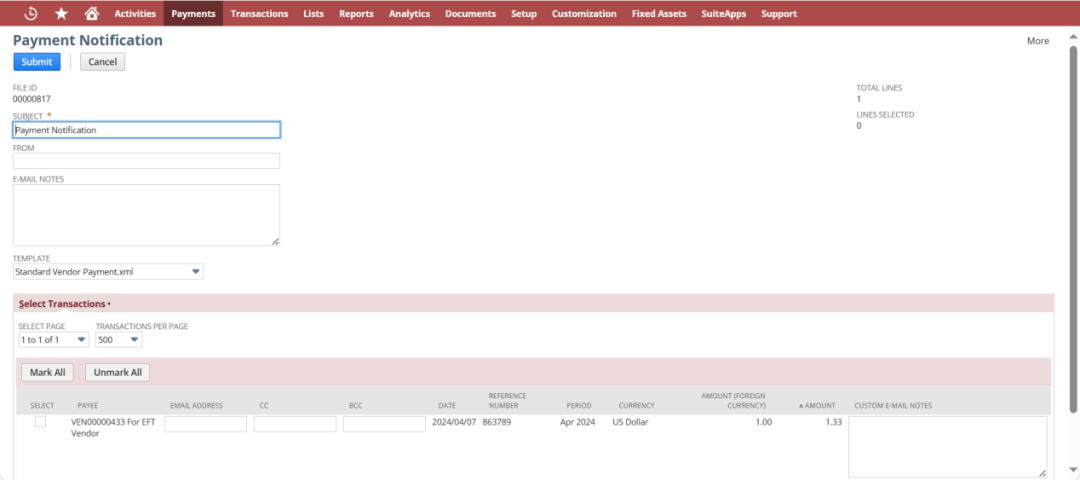Viewport: 1080px width, 480px height.
Task: Click the Period column header
Action: coord(579,406)
